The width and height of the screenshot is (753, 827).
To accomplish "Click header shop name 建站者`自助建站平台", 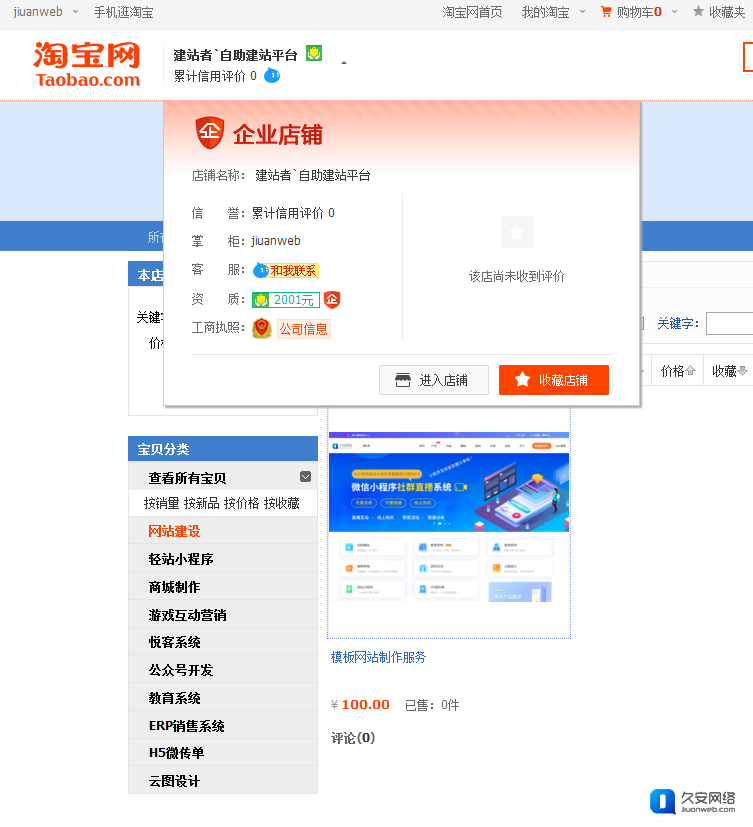I will click(x=235, y=55).
